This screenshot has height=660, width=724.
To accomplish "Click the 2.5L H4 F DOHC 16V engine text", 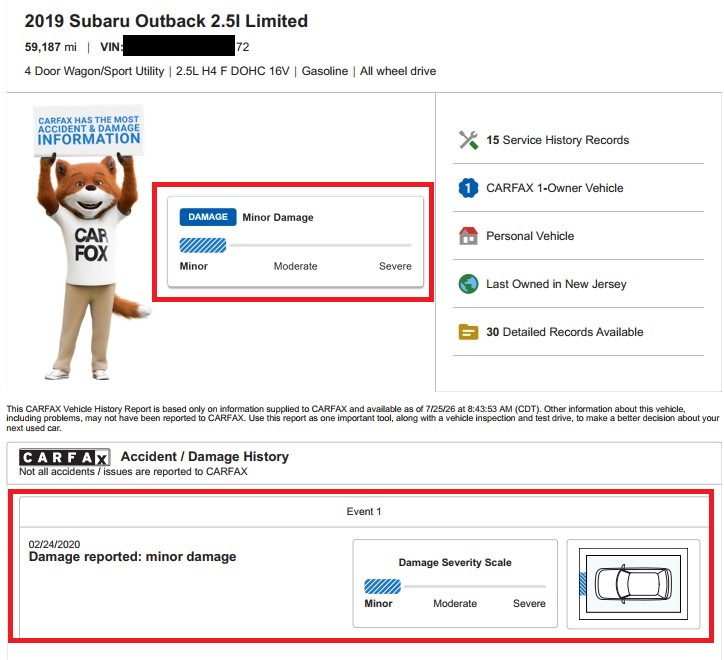I will (232, 71).
